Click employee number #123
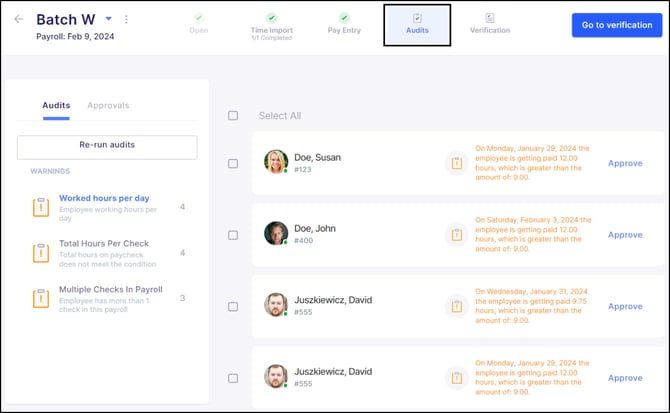 click(303, 170)
